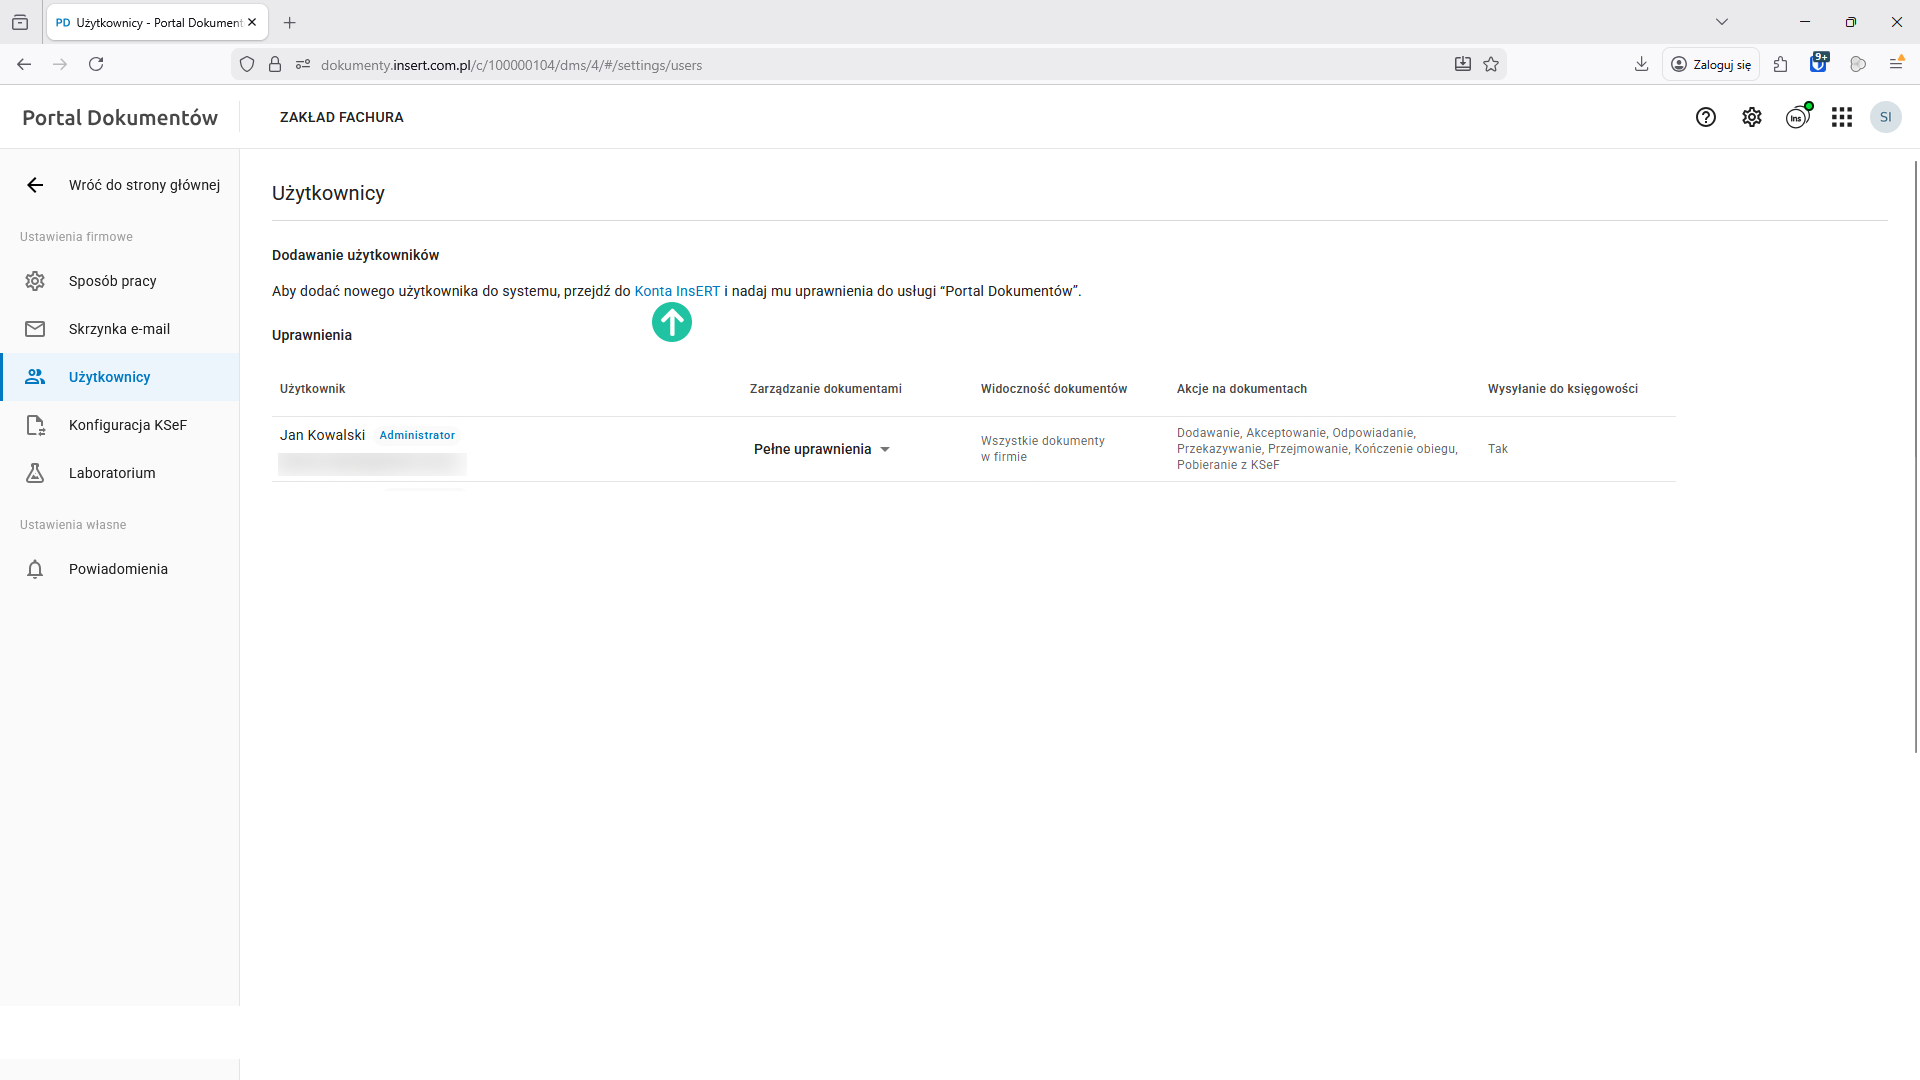Click the green up-arrow marker
This screenshot has height=1080, width=1920.
click(672, 322)
